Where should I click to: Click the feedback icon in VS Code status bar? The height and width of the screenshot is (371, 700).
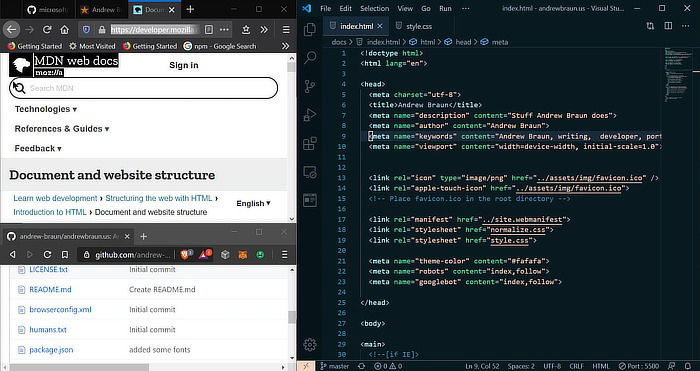[671, 366]
